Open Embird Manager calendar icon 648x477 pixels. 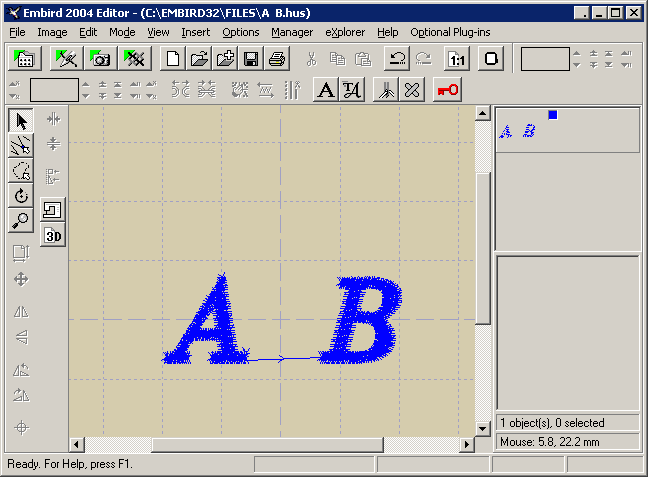24,58
